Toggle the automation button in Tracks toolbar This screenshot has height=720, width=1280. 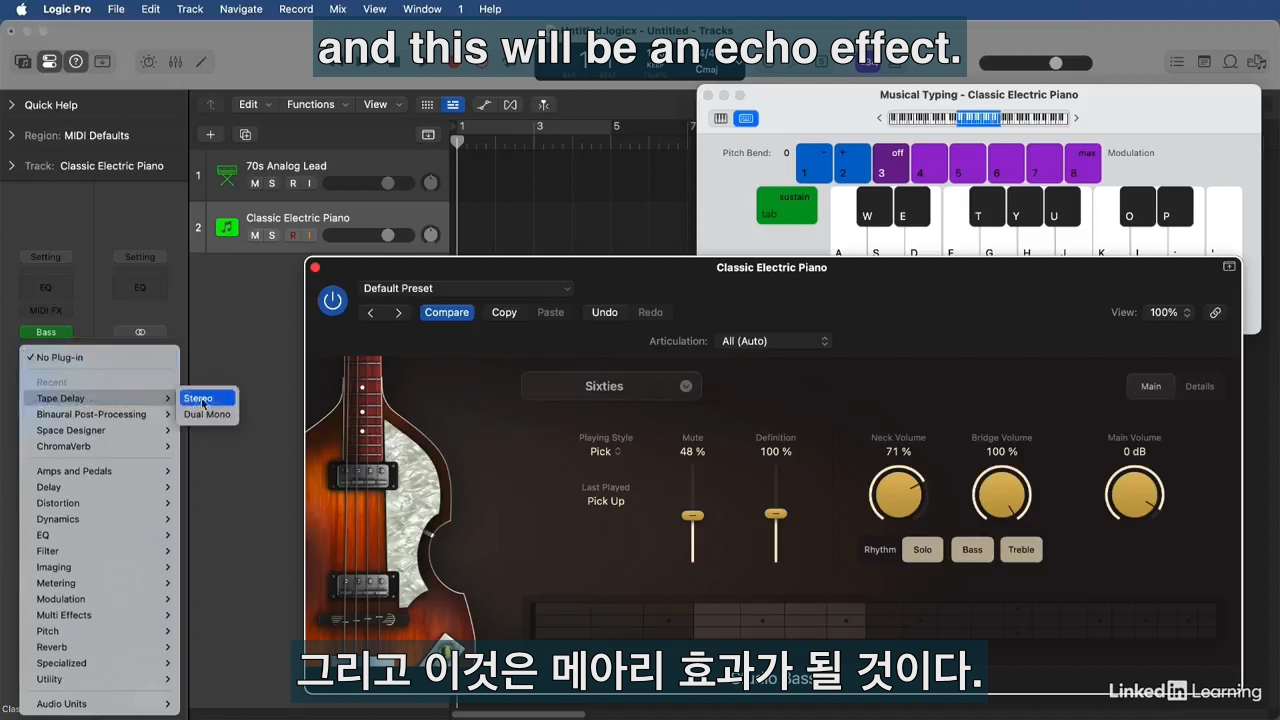[x=484, y=105]
